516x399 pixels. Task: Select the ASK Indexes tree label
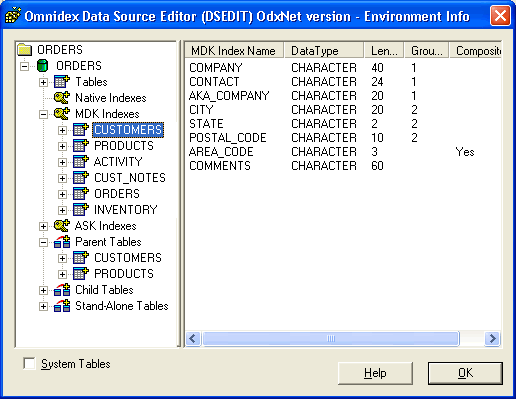105,226
